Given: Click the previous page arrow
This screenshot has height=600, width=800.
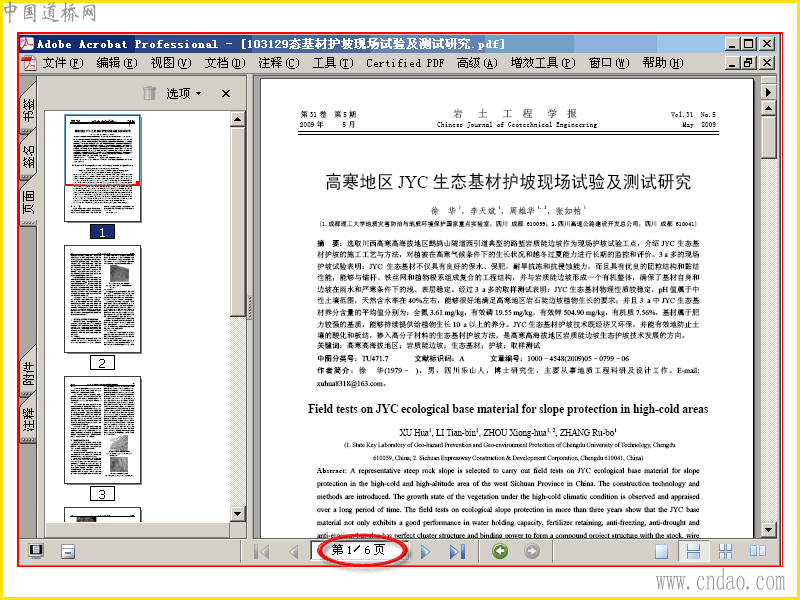Looking at the screenshot, I should click(293, 552).
